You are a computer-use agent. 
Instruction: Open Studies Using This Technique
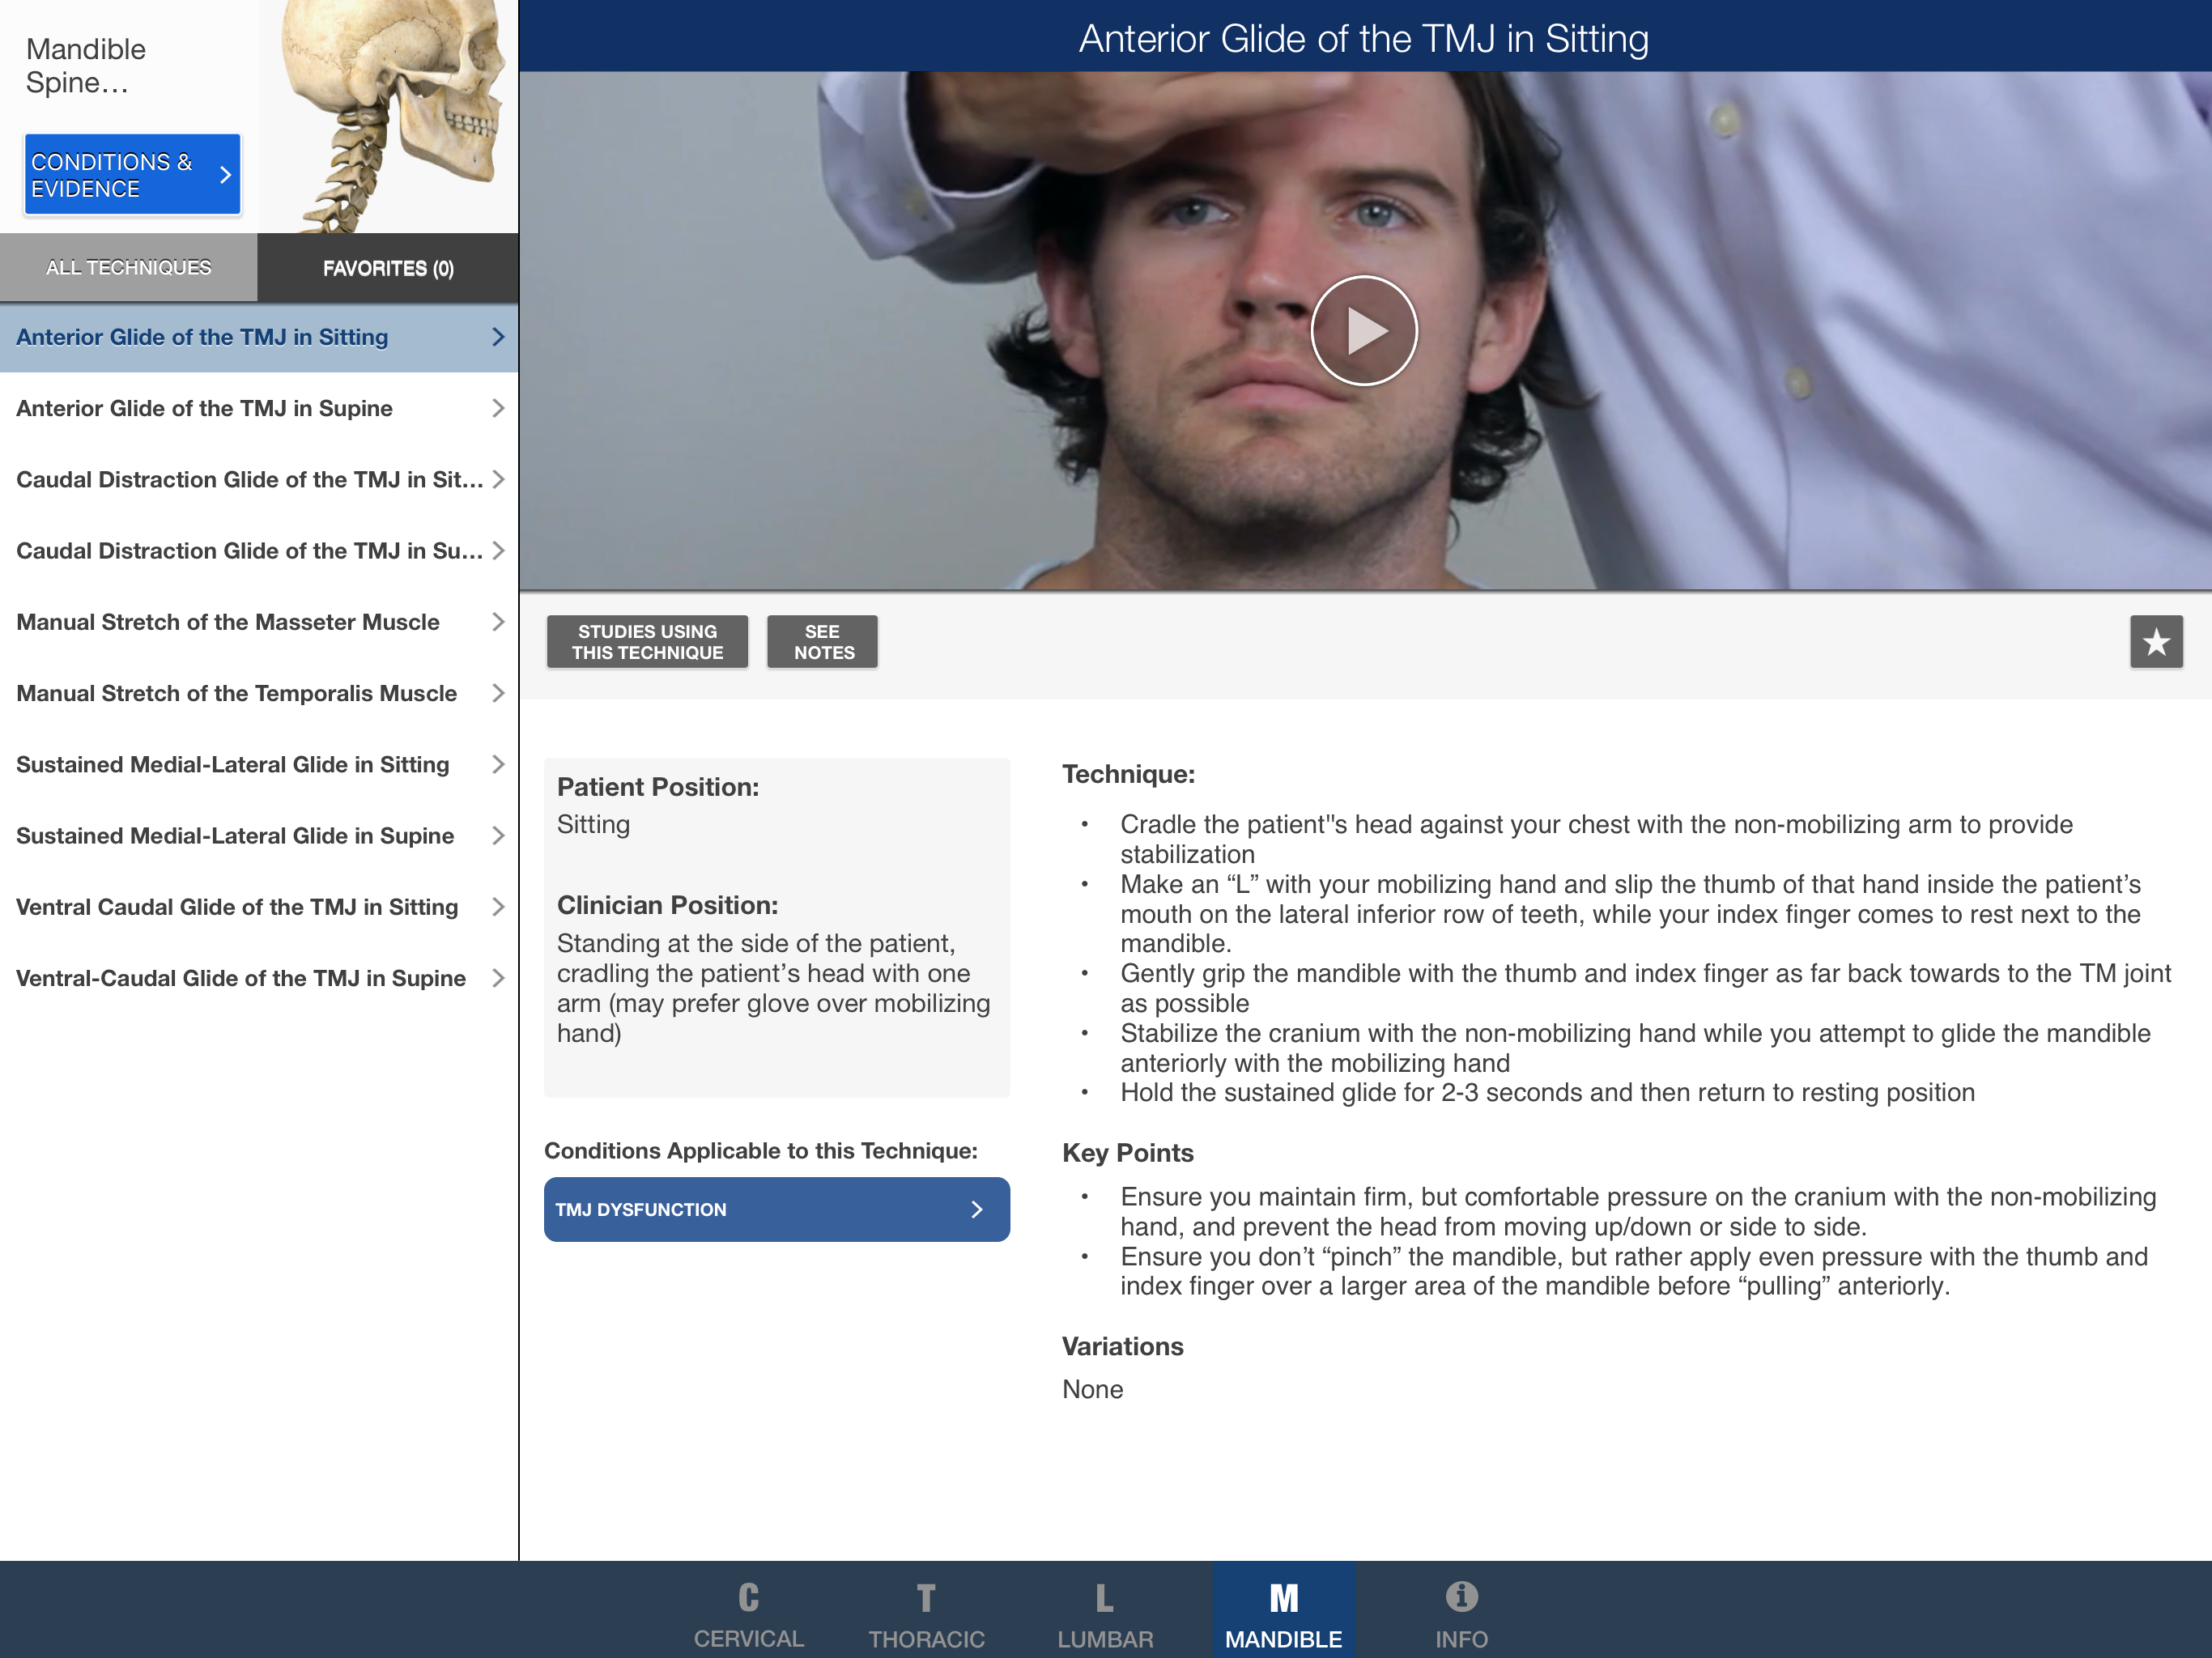point(647,642)
